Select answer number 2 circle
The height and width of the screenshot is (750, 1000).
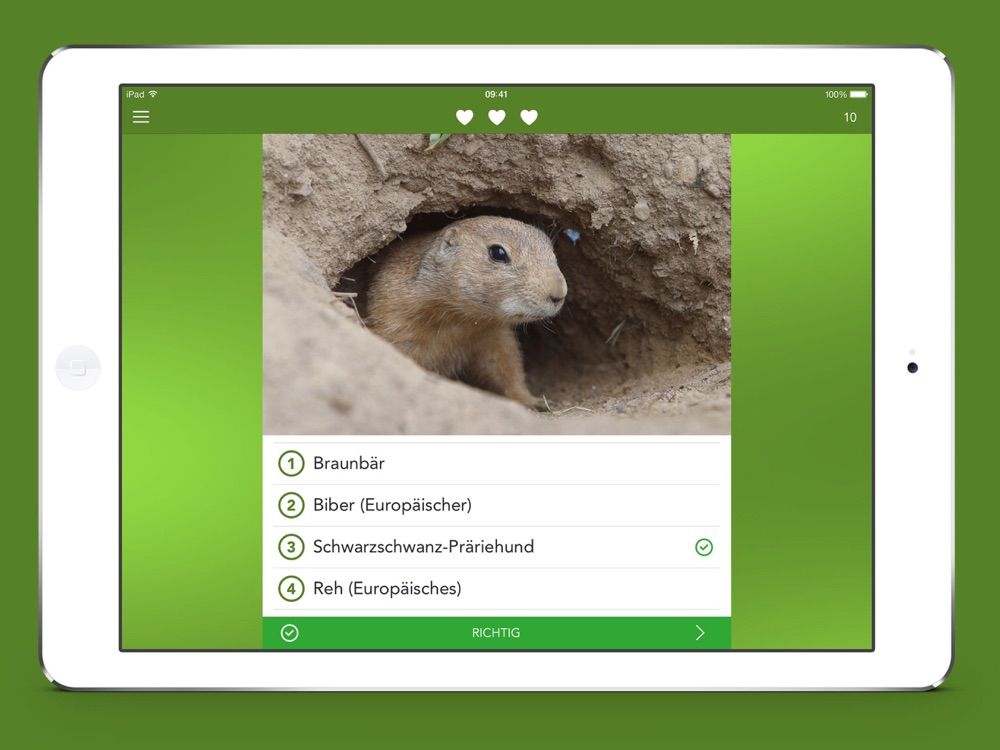click(291, 506)
